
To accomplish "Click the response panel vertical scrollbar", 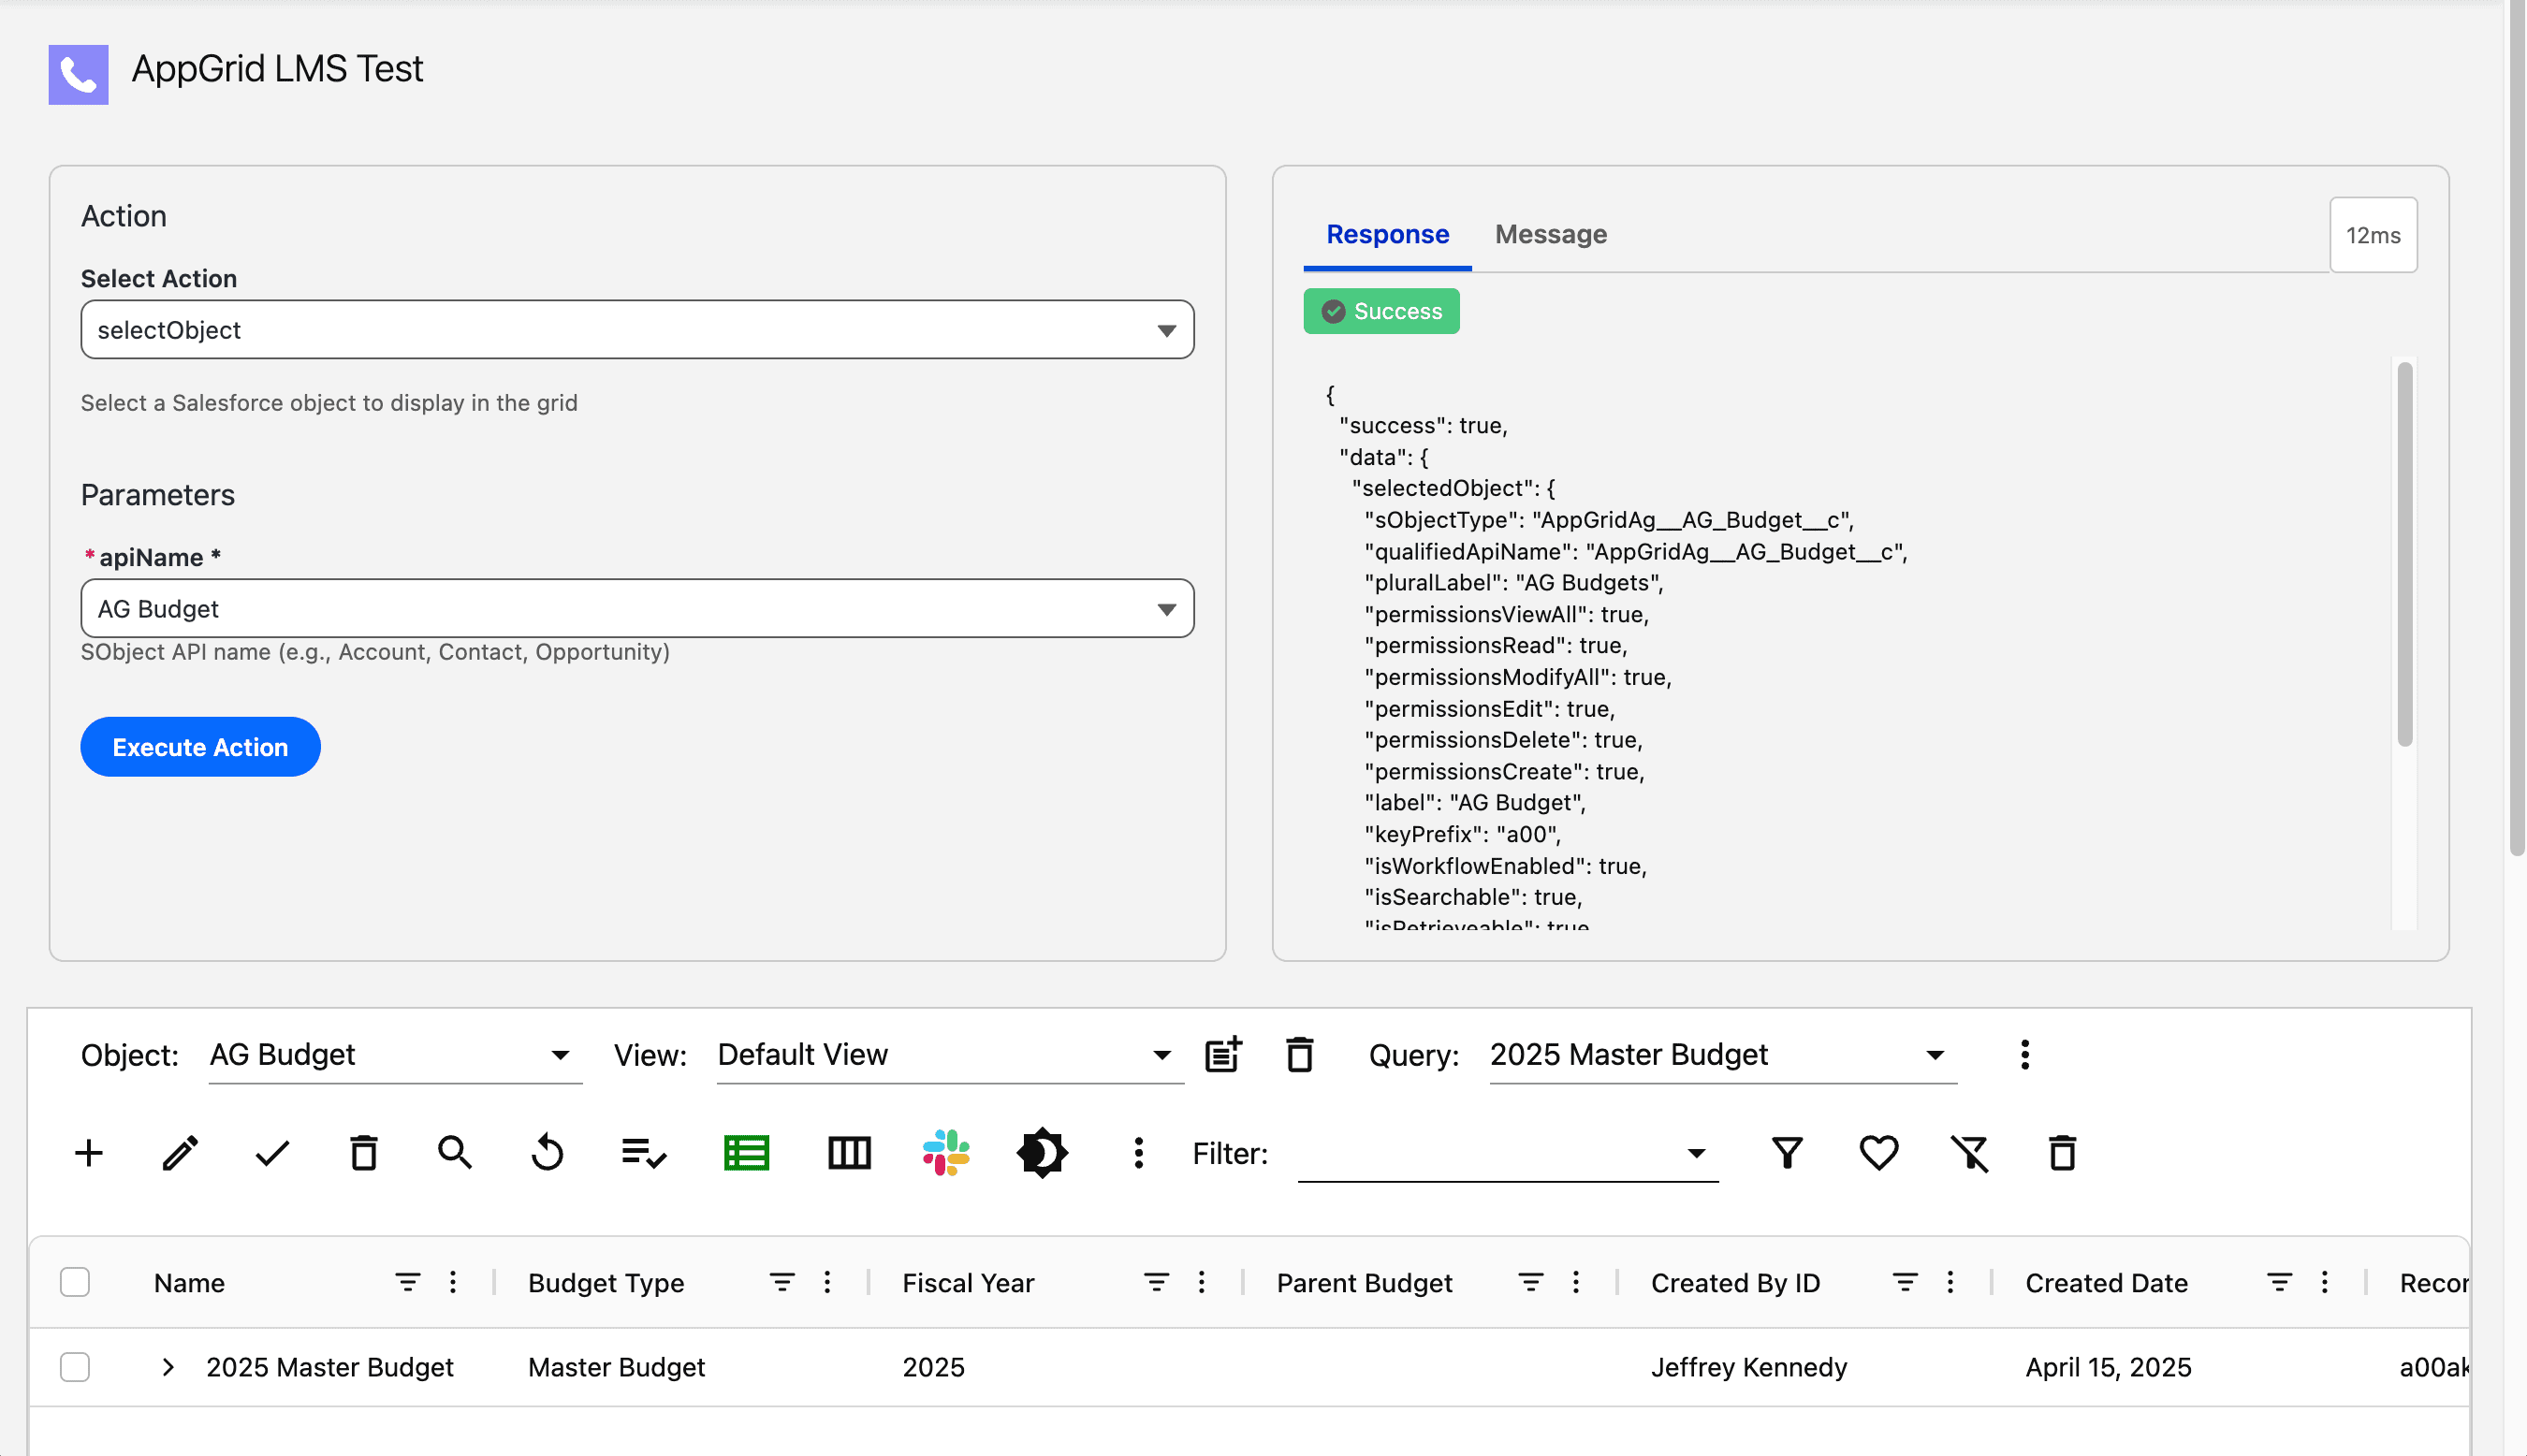I will coord(2404,555).
